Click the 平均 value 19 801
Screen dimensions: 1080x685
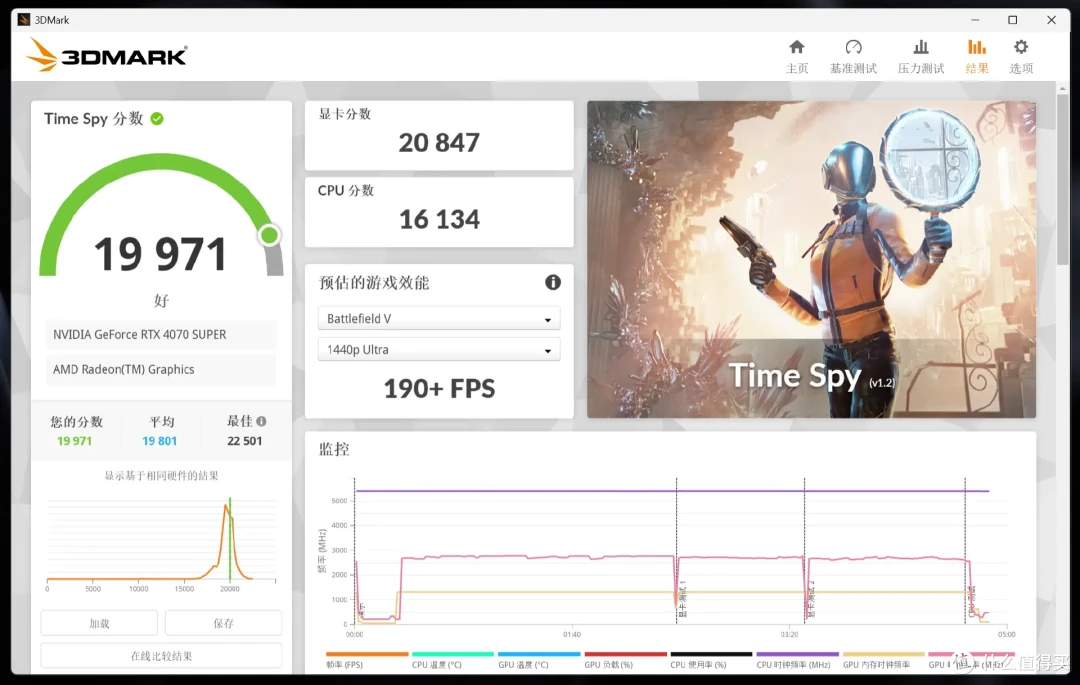coord(159,441)
